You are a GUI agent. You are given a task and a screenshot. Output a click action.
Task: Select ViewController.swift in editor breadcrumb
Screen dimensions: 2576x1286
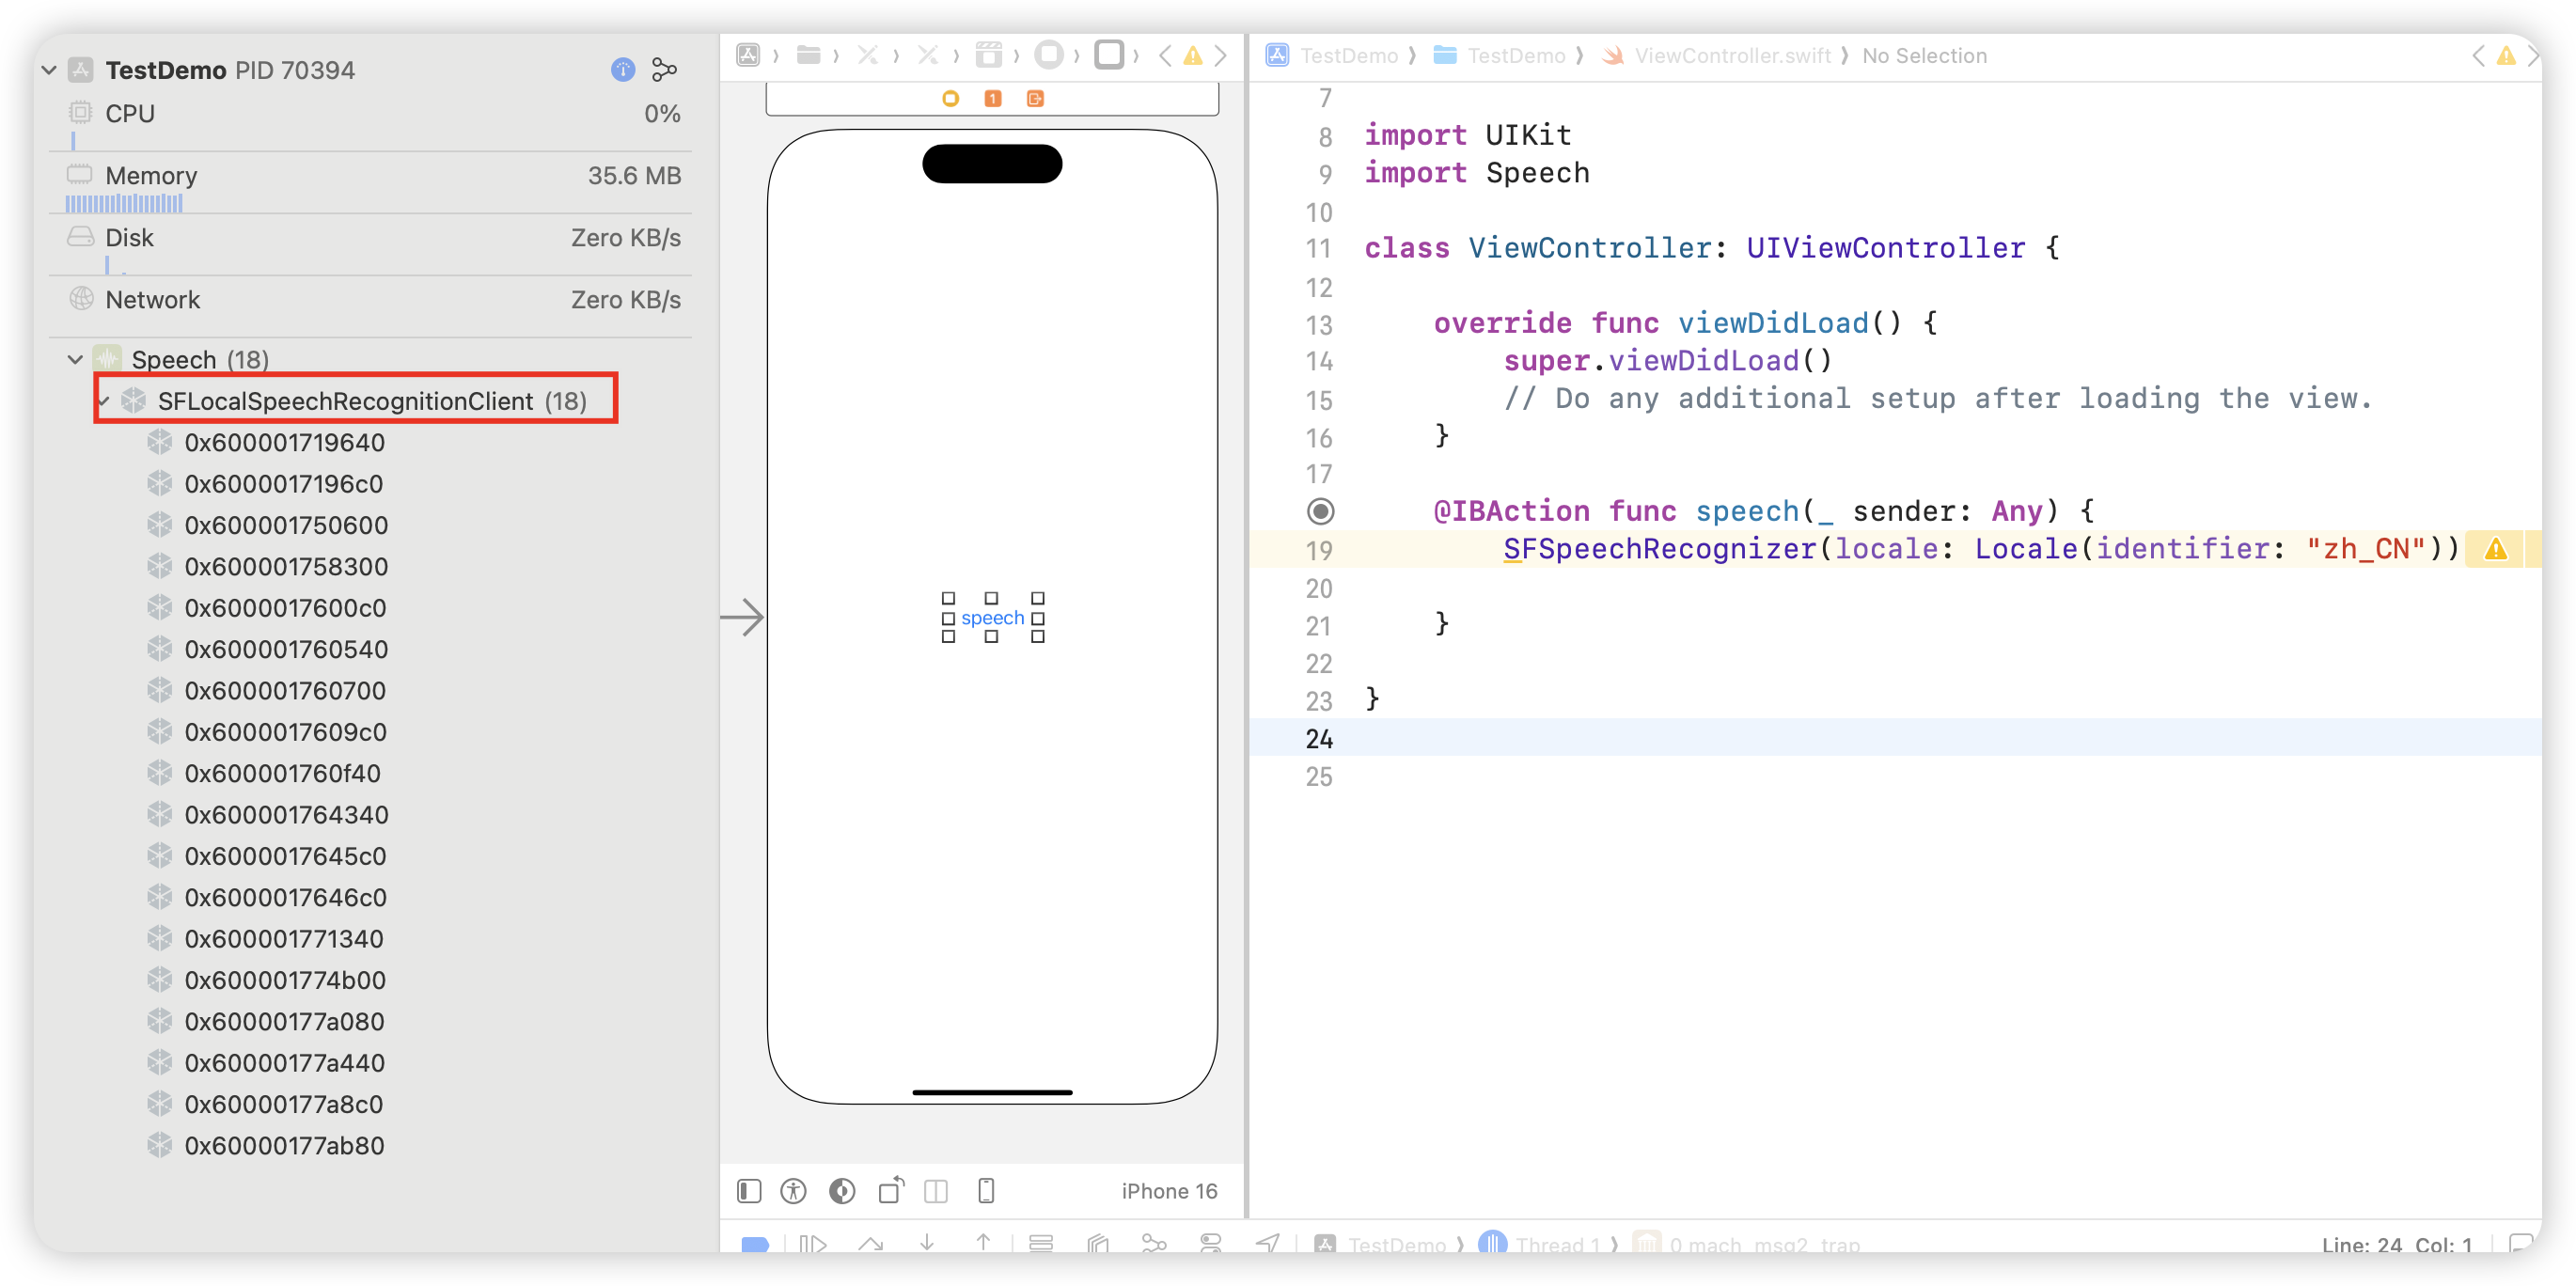(1731, 56)
